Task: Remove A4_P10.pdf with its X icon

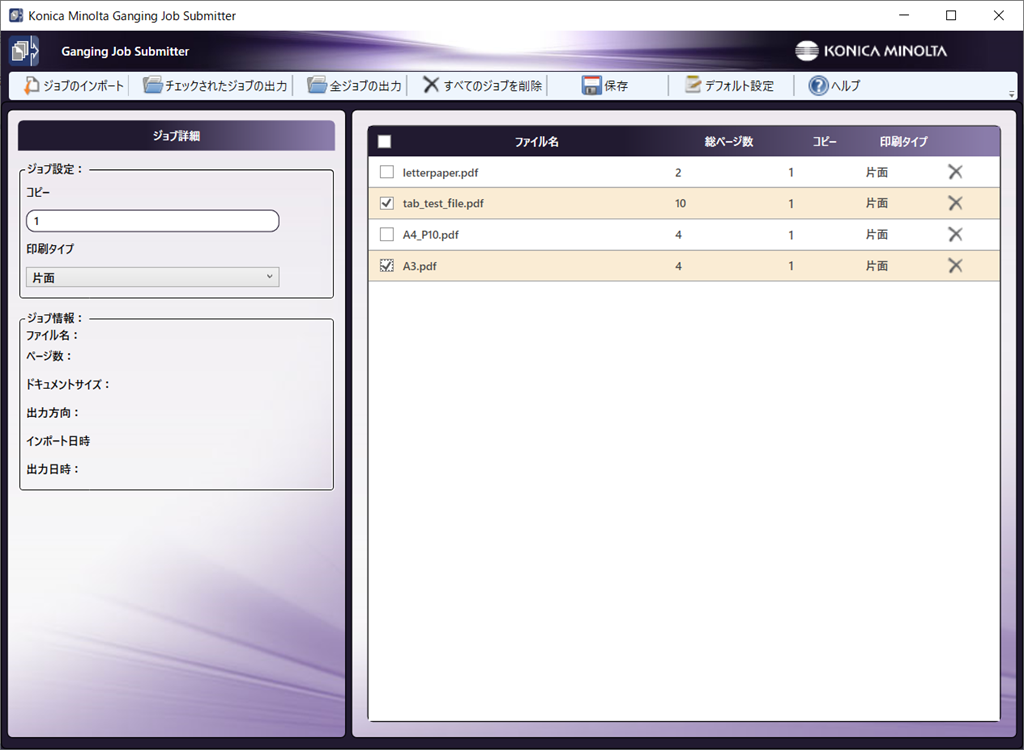Action: [955, 234]
